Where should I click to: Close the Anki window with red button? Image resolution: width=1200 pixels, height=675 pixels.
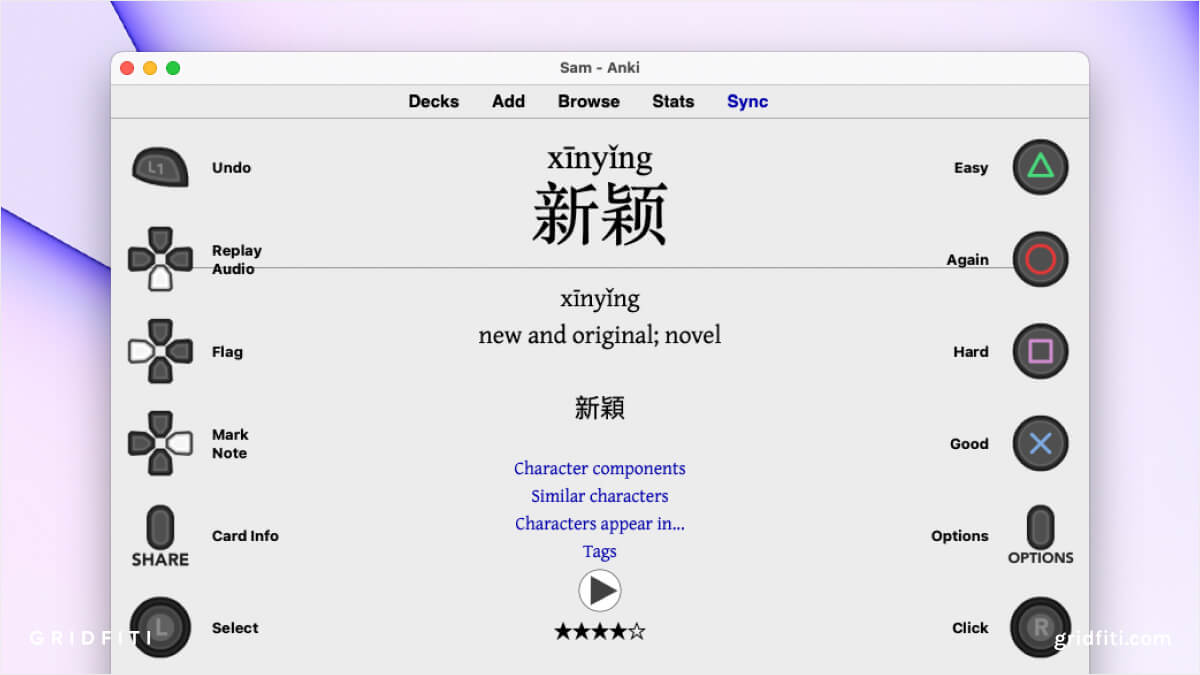coord(127,68)
